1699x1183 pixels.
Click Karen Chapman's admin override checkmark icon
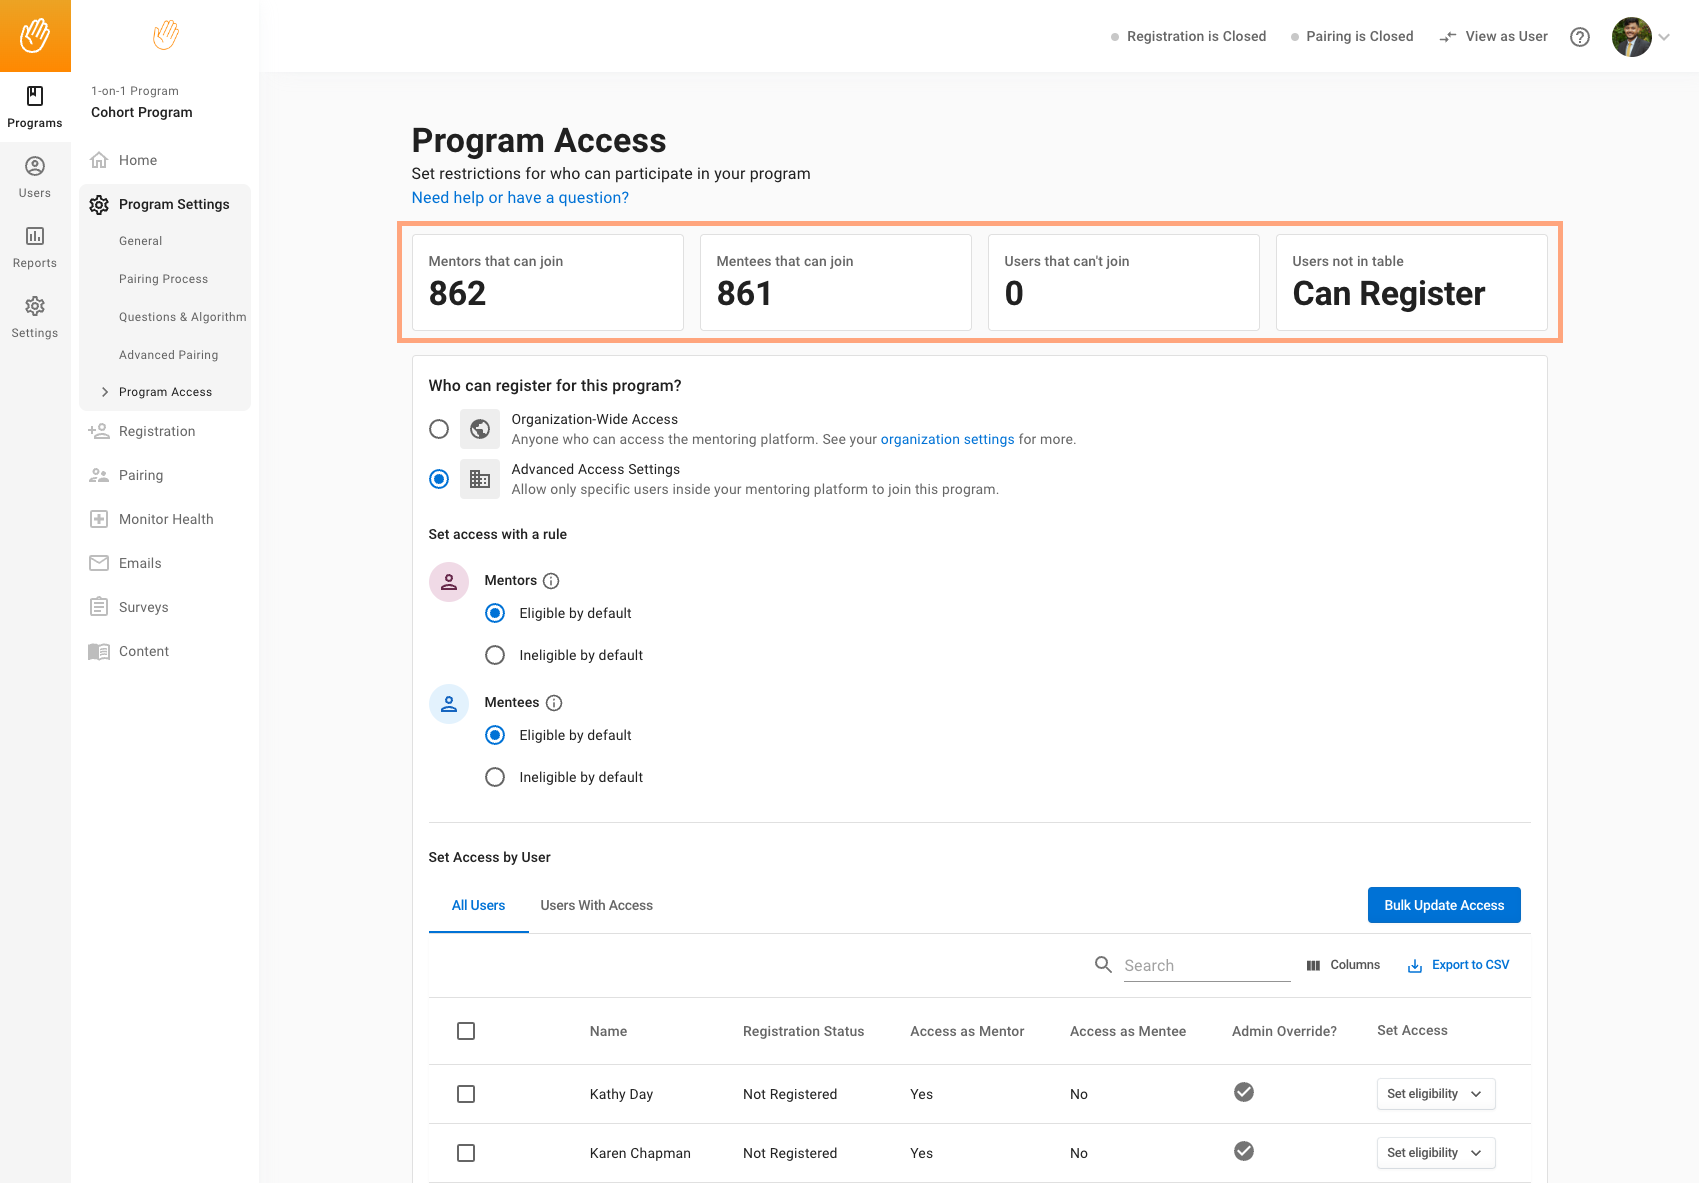tap(1244, 1151)
